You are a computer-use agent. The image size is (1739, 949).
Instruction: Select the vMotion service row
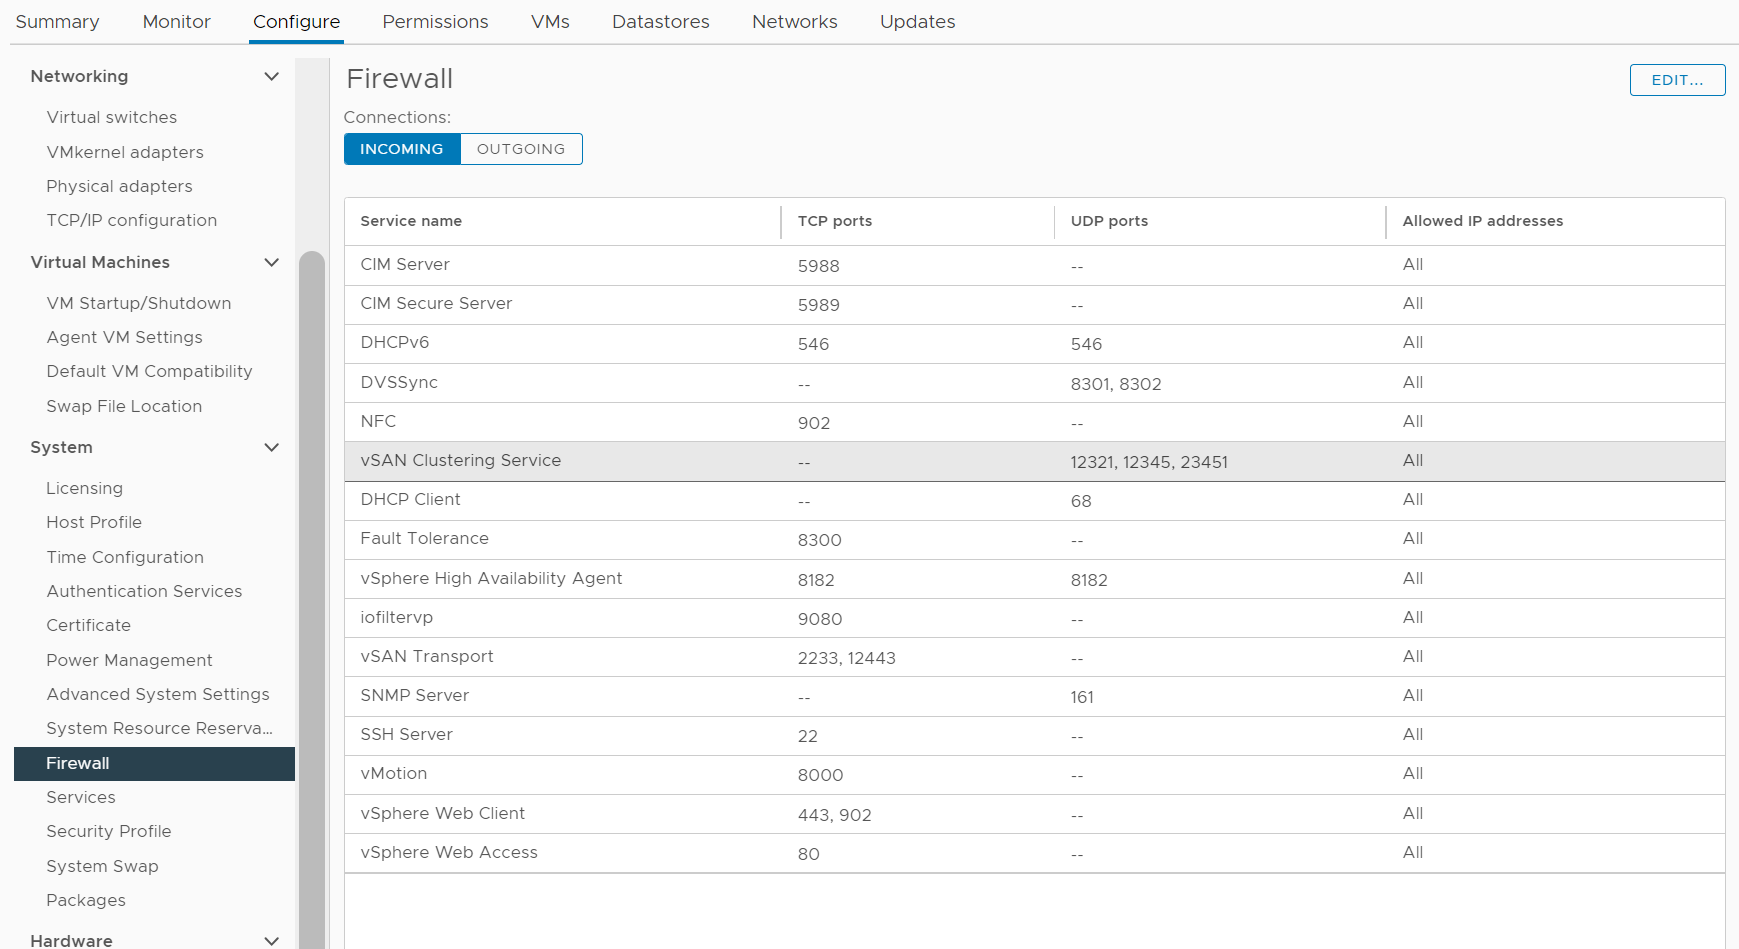1034,774
